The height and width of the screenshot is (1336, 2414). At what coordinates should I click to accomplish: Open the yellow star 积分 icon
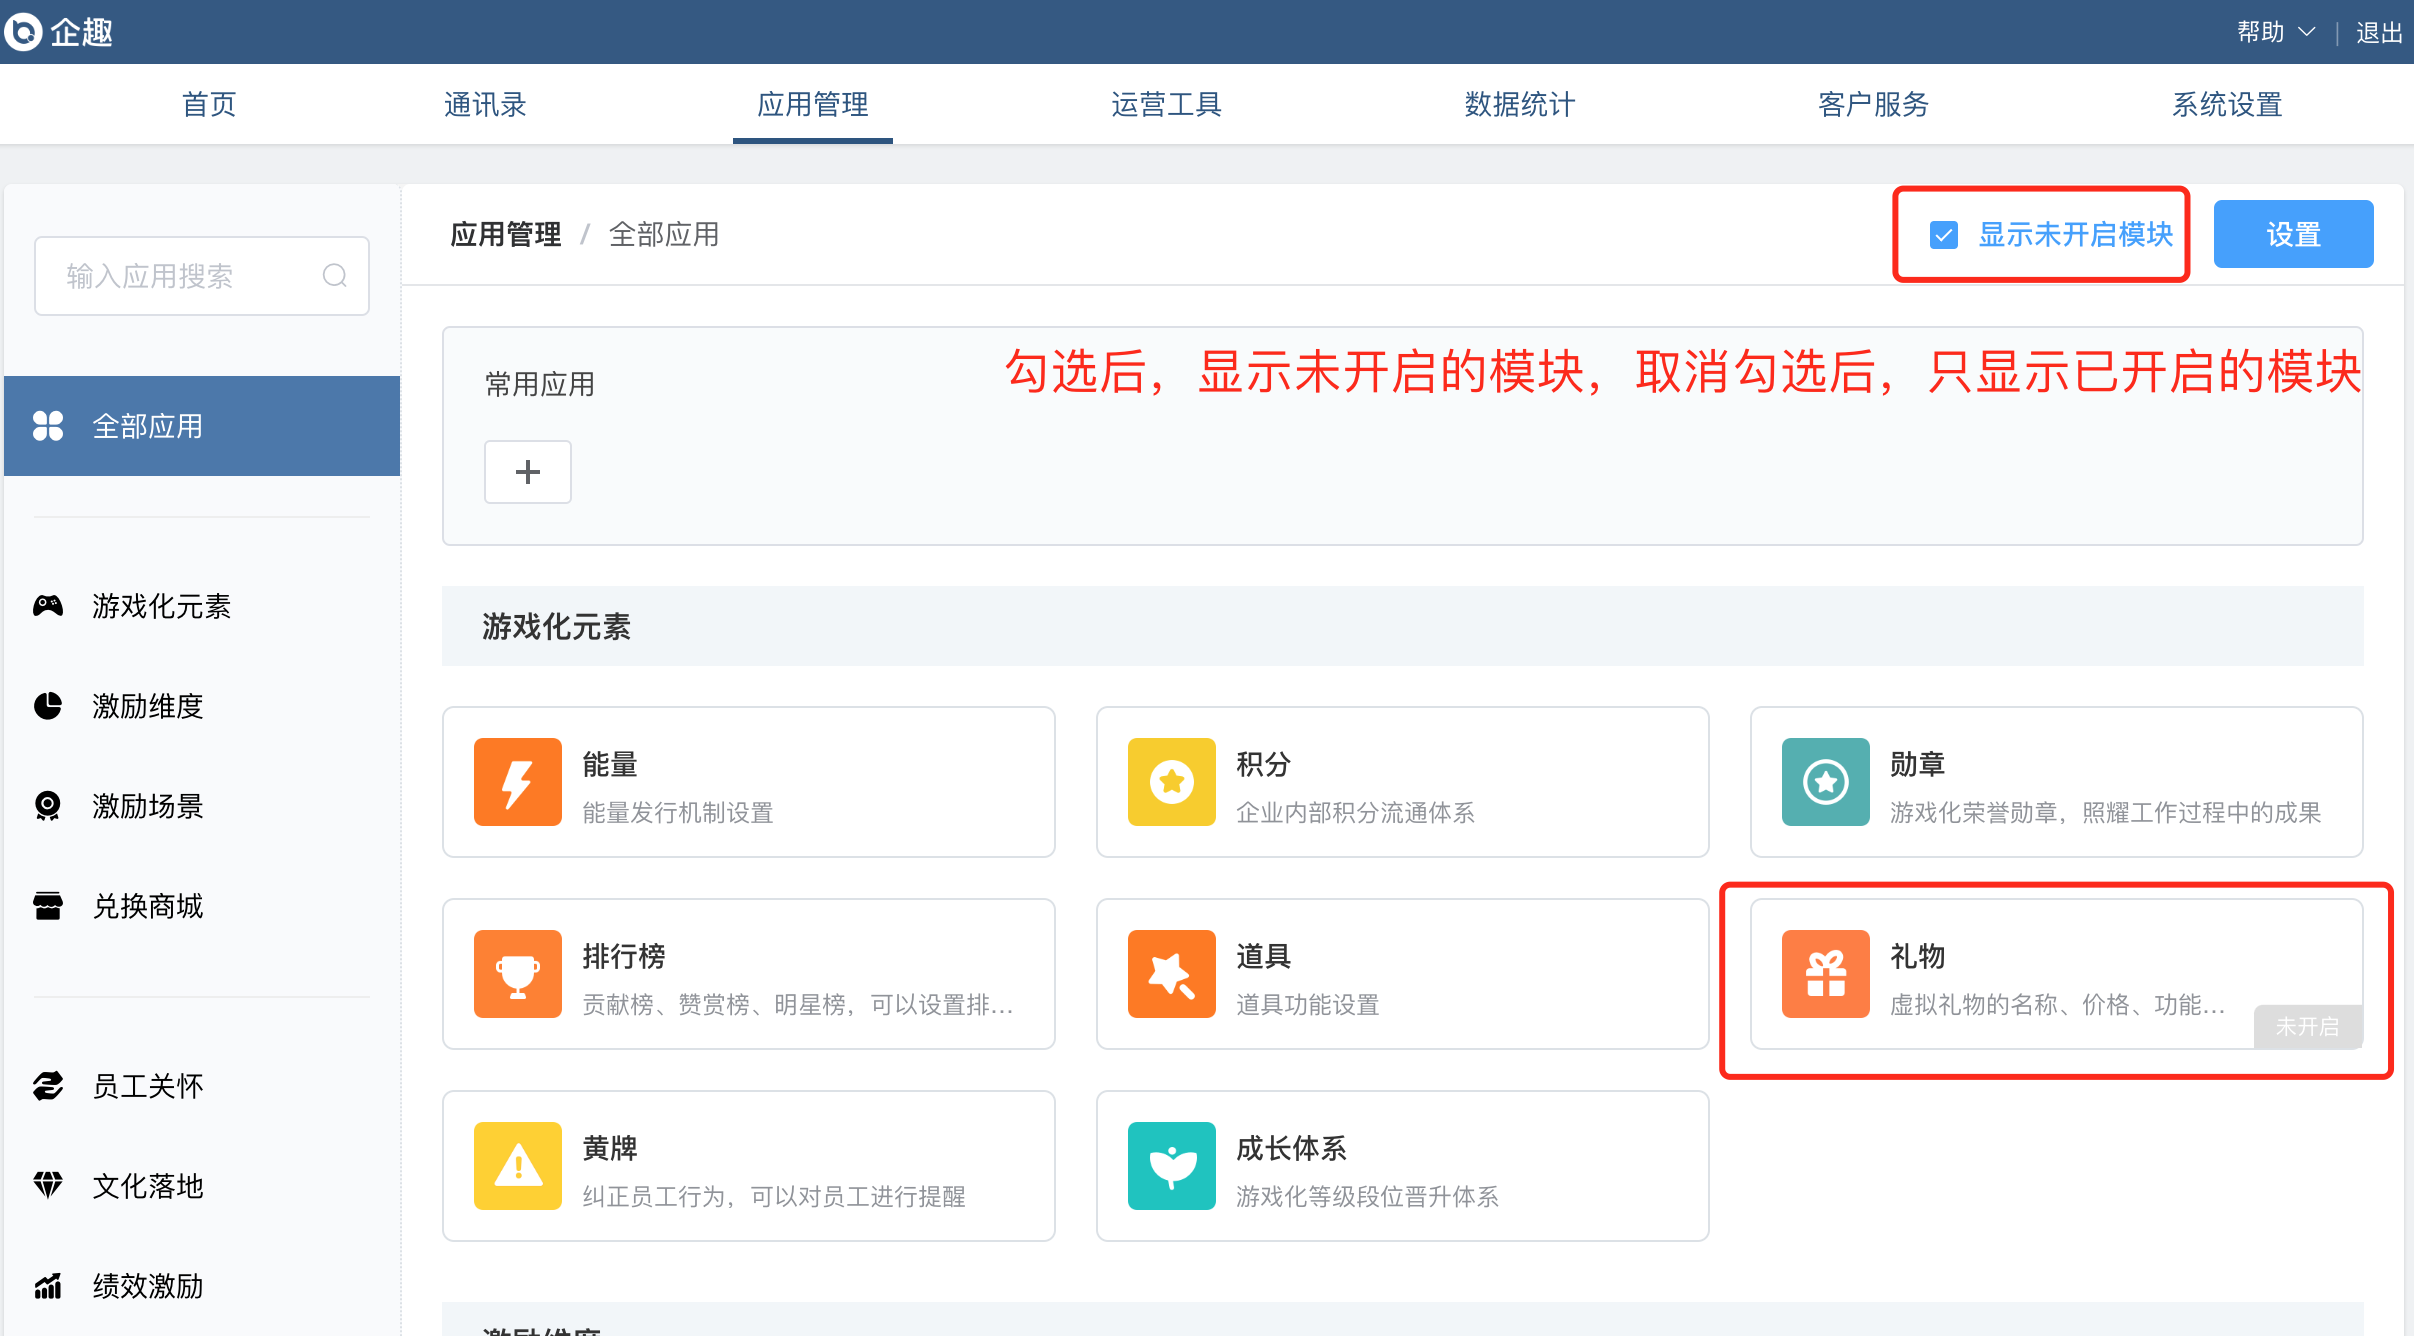point(1171,782)
